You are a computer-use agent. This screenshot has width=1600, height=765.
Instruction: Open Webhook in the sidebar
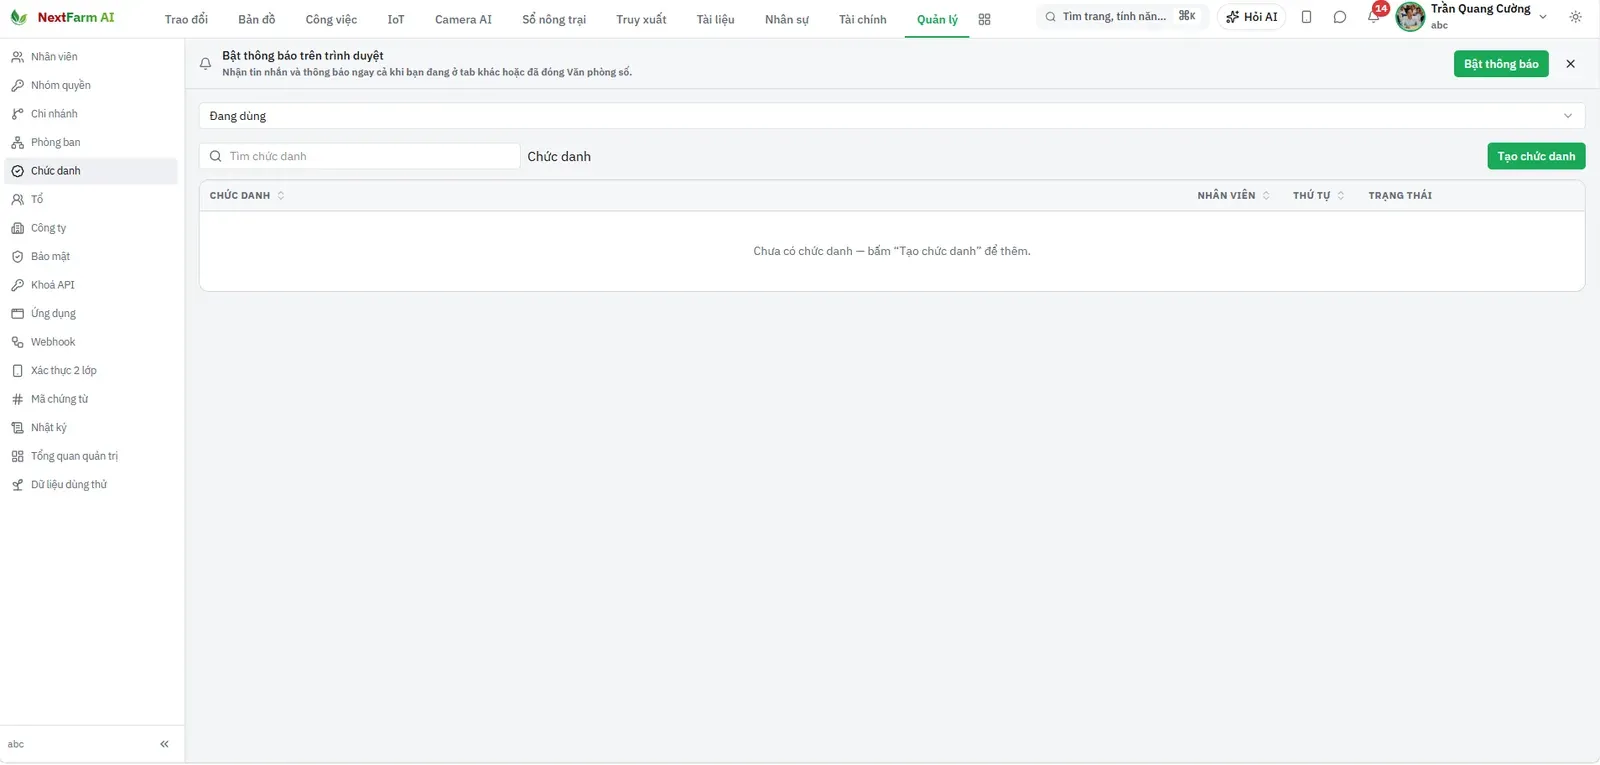pos(91,342)
